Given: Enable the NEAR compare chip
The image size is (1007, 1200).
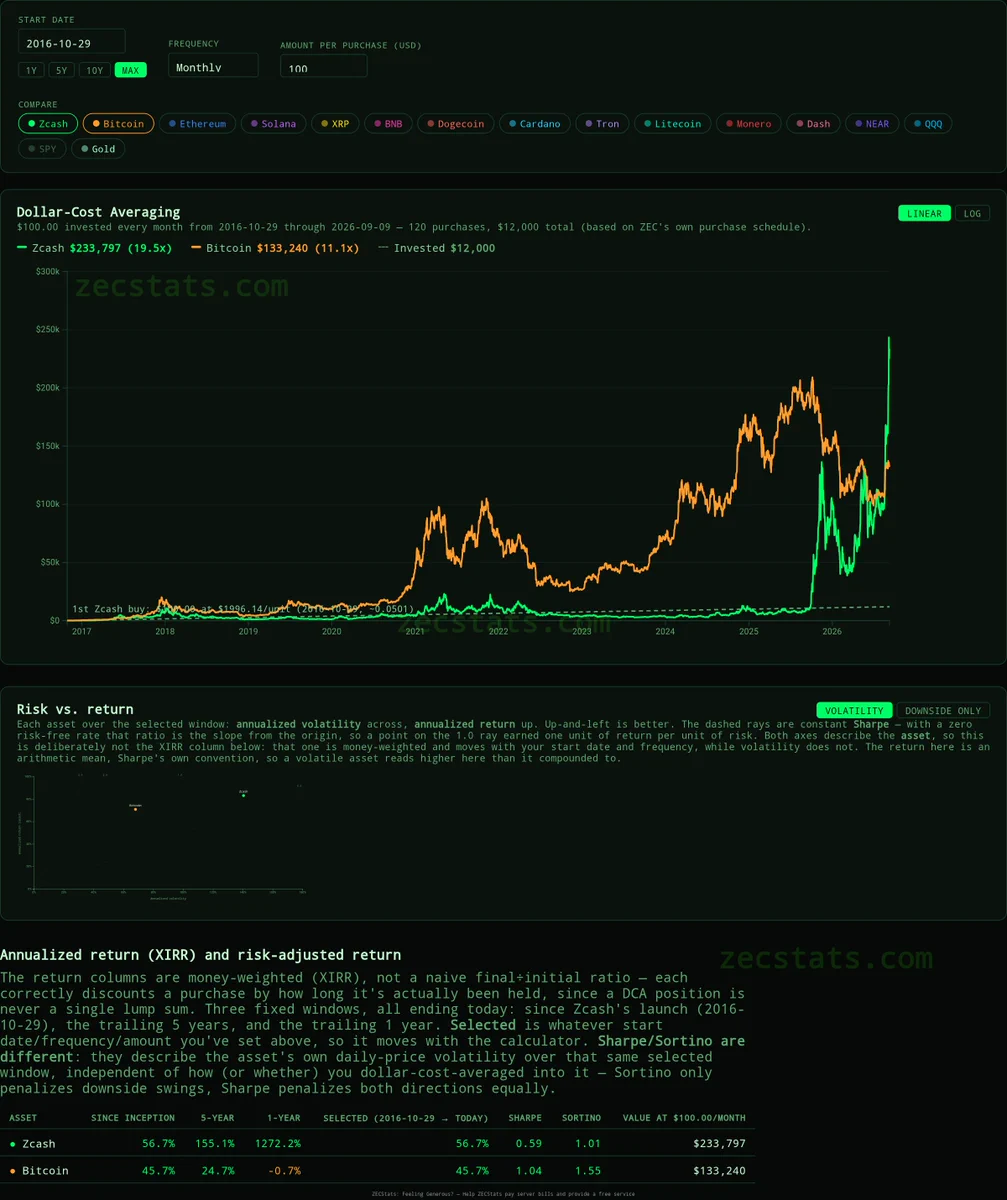Looking at the screenshot, I should click(872, 124).
